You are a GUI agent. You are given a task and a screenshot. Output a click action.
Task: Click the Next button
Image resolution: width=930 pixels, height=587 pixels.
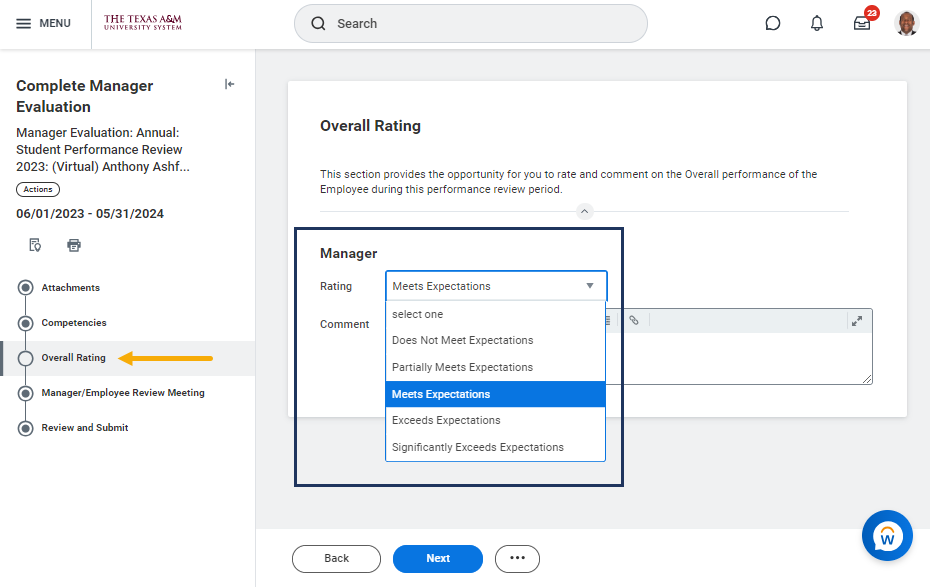coord(438,558)
